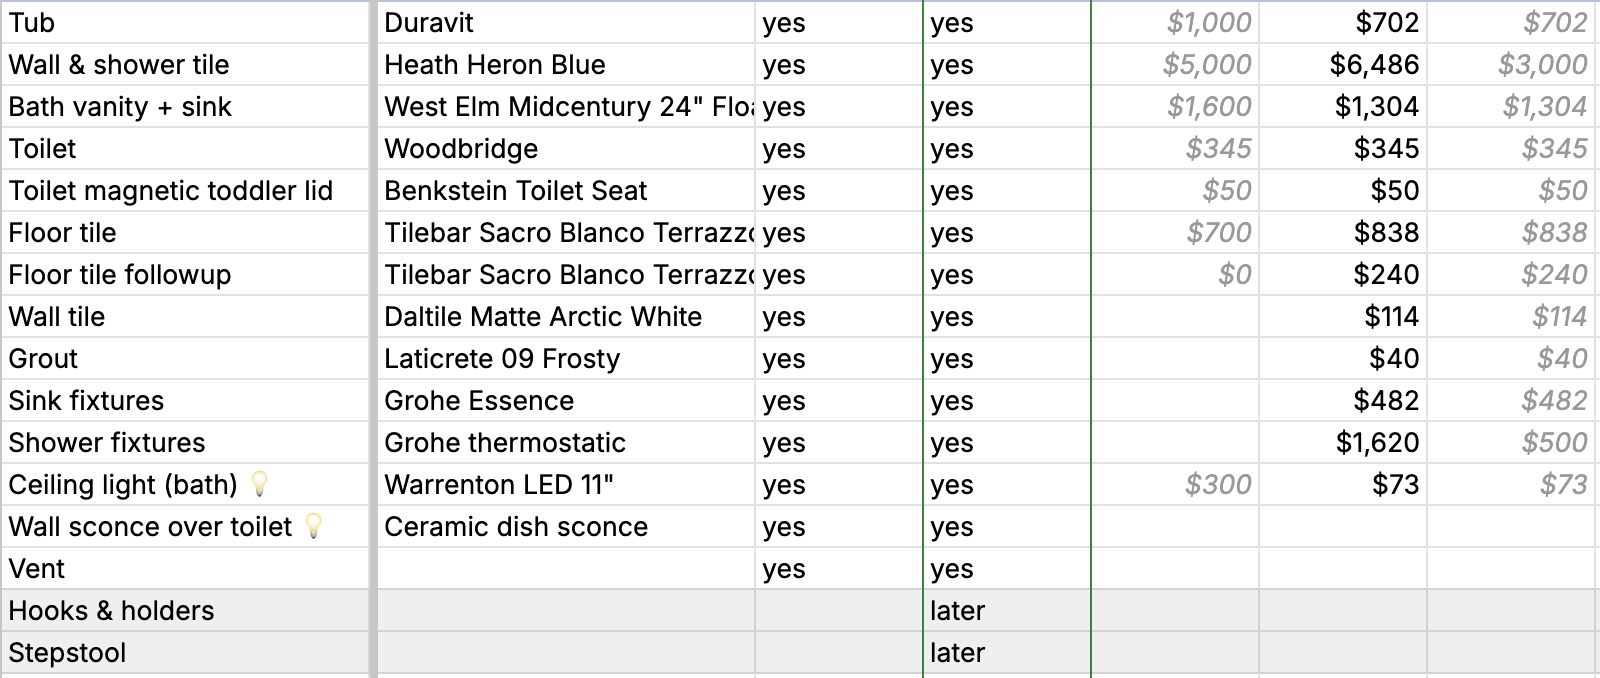Click the Warrenton LED 11" cell
Screen dimensions: 1600x678
click(x=566, y=484)
